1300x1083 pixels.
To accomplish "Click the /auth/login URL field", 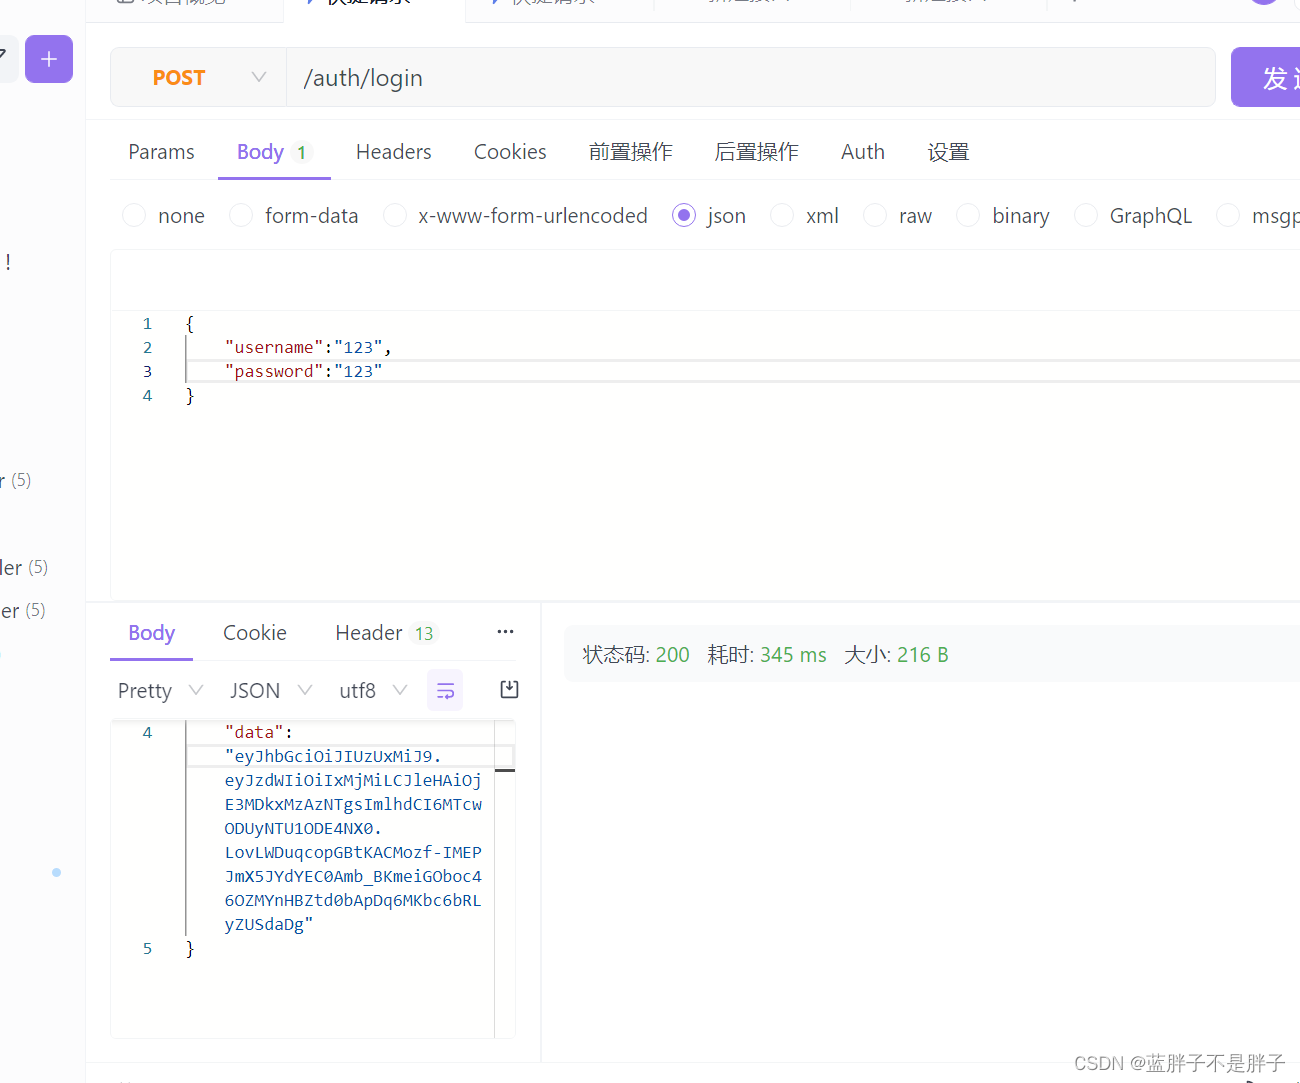I will (x=750, y=77).
